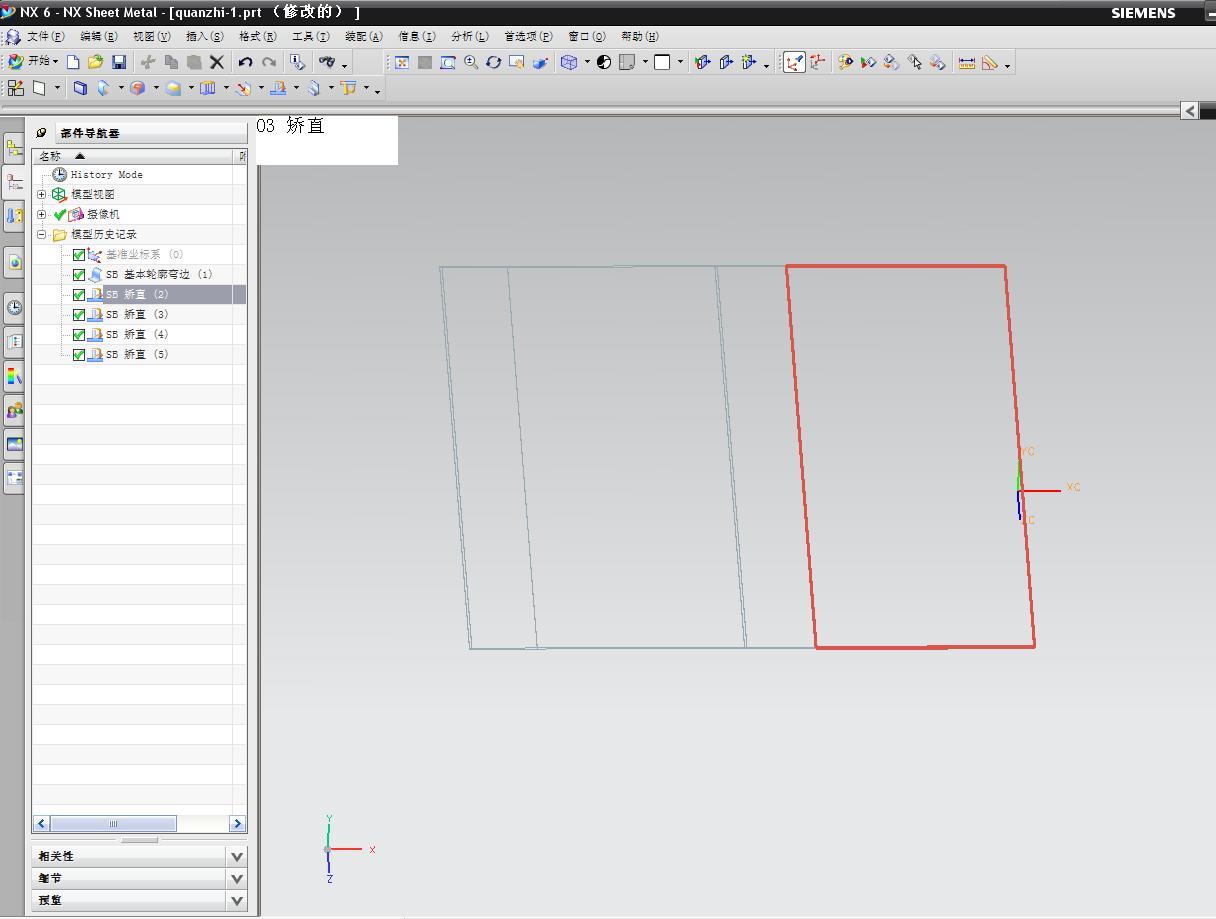This screenshot has height=919, width=1216.
Task: Uncheck SB 矫直 (3) feature checkbox
Action: coord(79,314)
